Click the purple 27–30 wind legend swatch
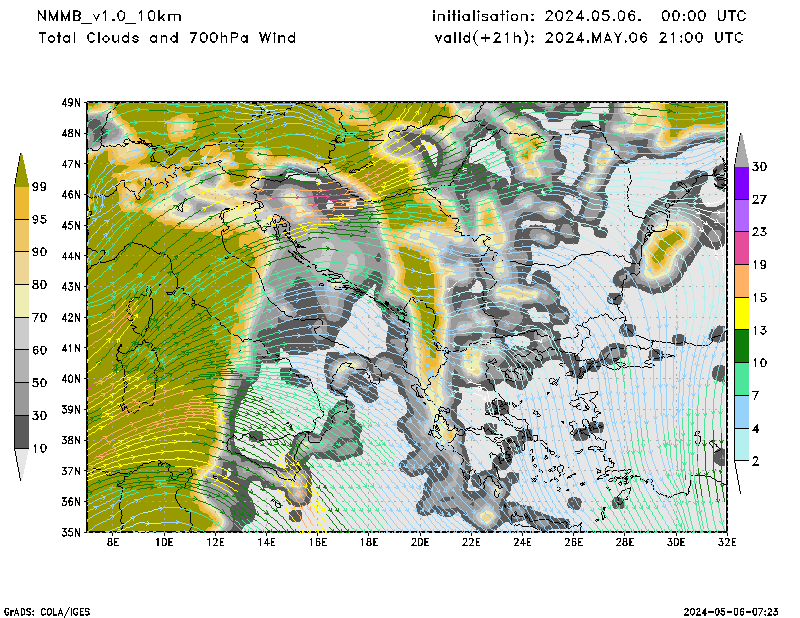The image size is (800, 618). pos(742,183)
